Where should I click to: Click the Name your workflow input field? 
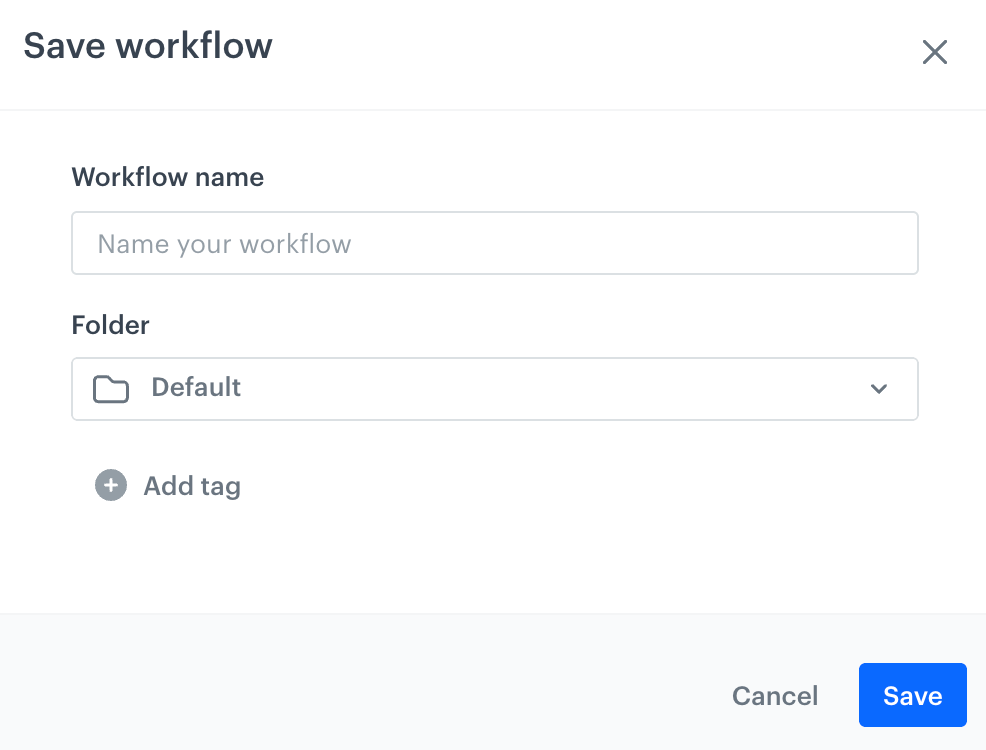[x=494, y=243]
